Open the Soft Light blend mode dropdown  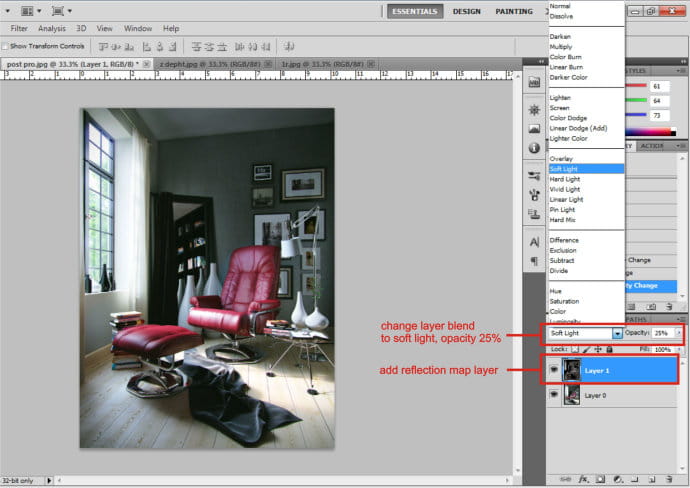tap(585, 333)
